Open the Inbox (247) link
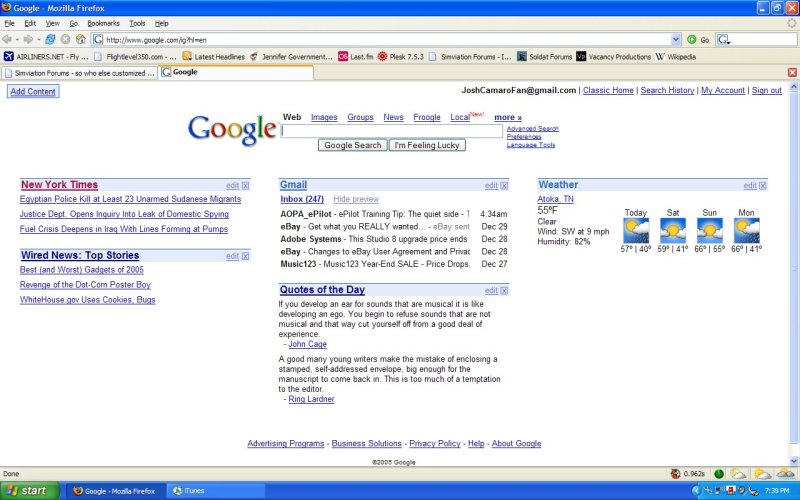Viewport: 800px width, 500px height. 302,199
